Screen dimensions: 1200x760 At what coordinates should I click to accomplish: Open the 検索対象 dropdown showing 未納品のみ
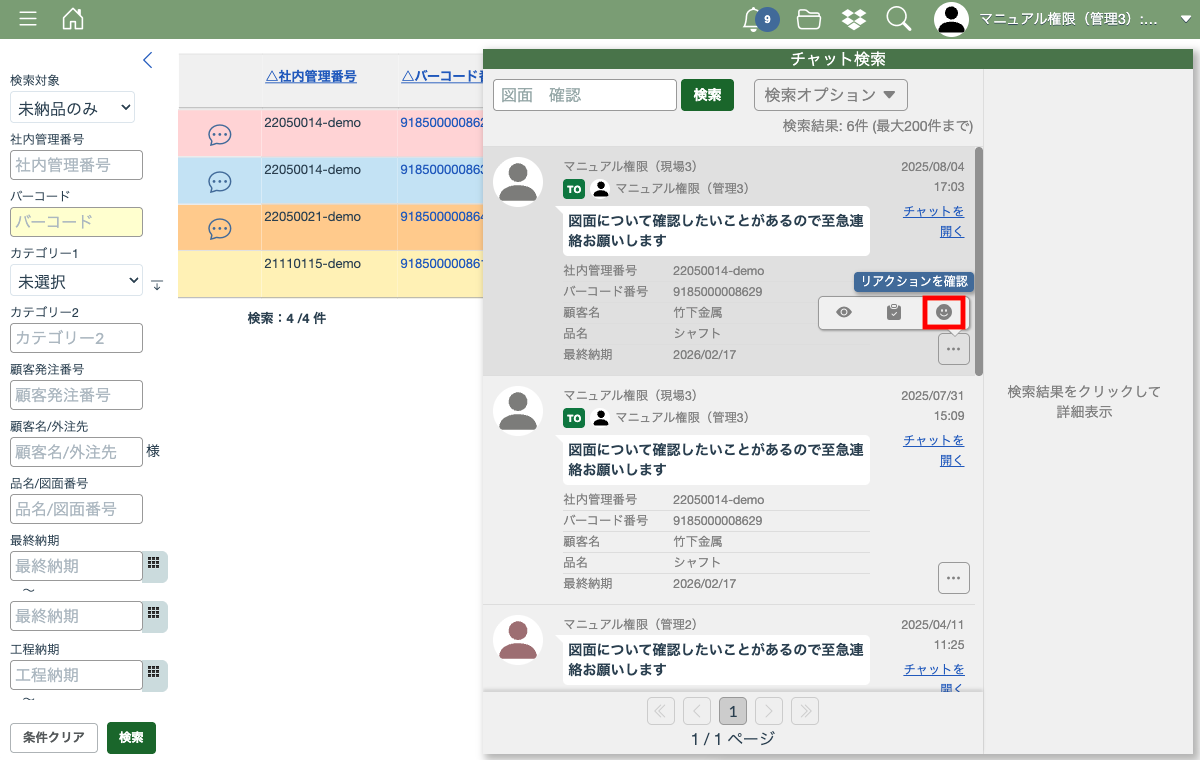[x=72, y=107]
